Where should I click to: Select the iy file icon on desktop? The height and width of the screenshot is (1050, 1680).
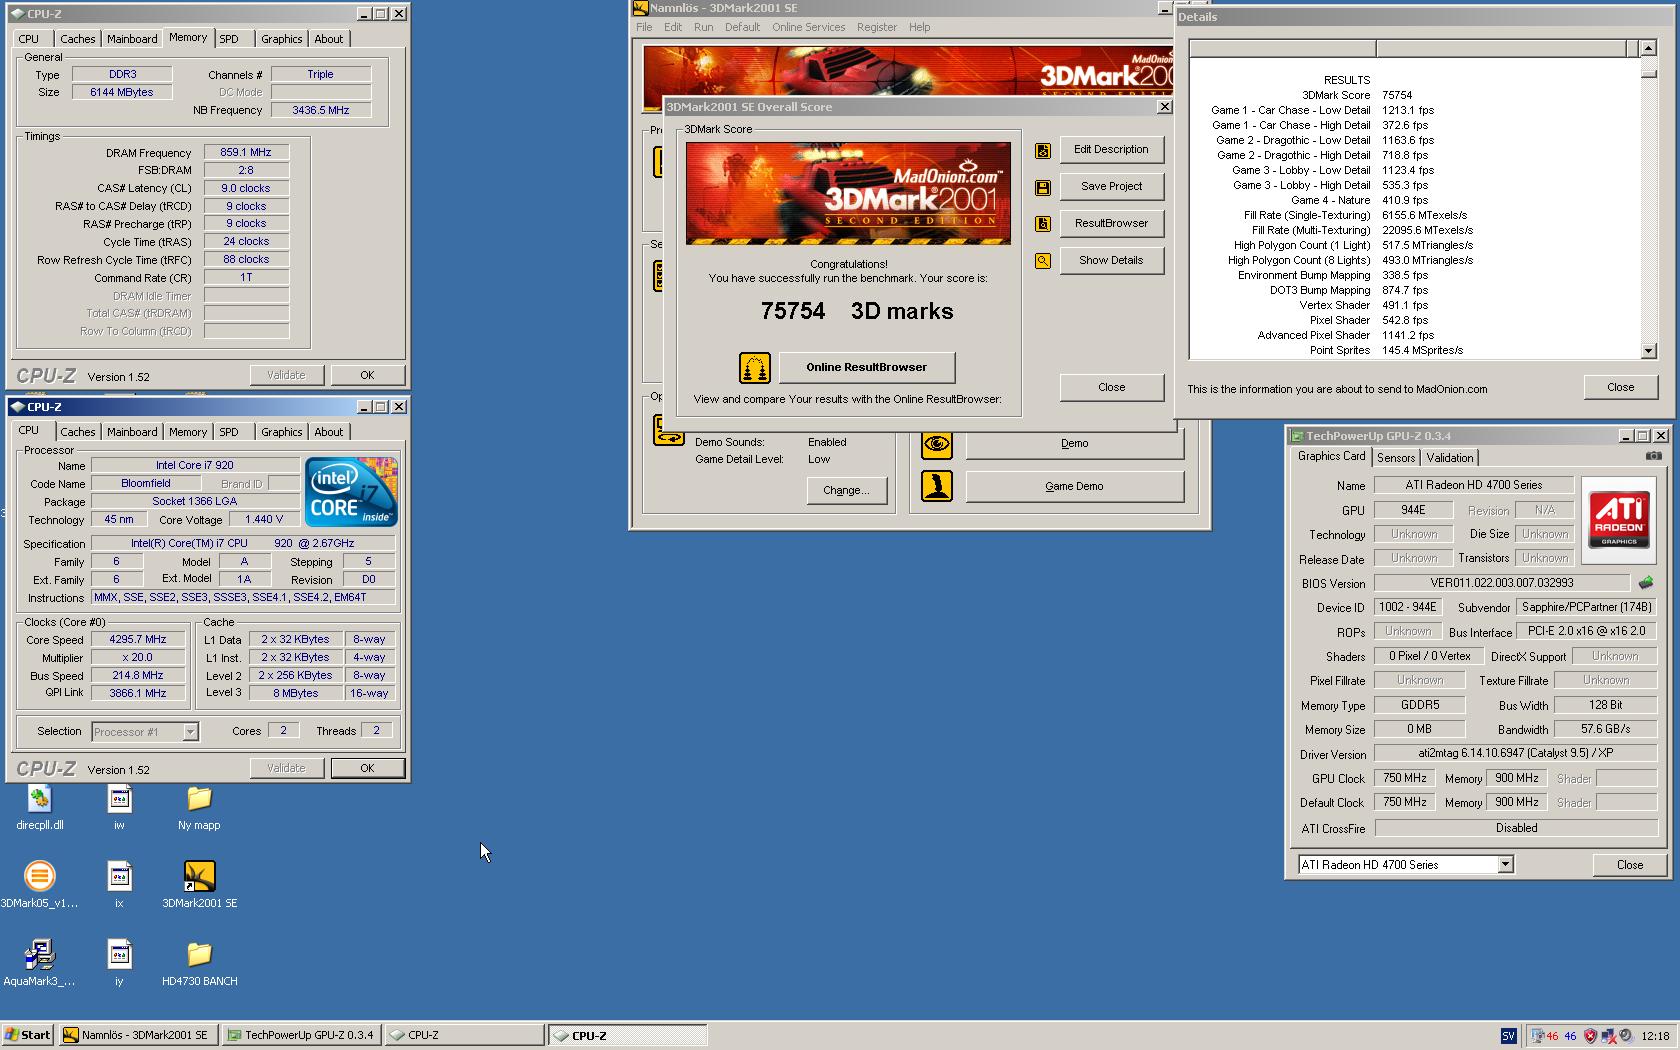tap(119, 964)
